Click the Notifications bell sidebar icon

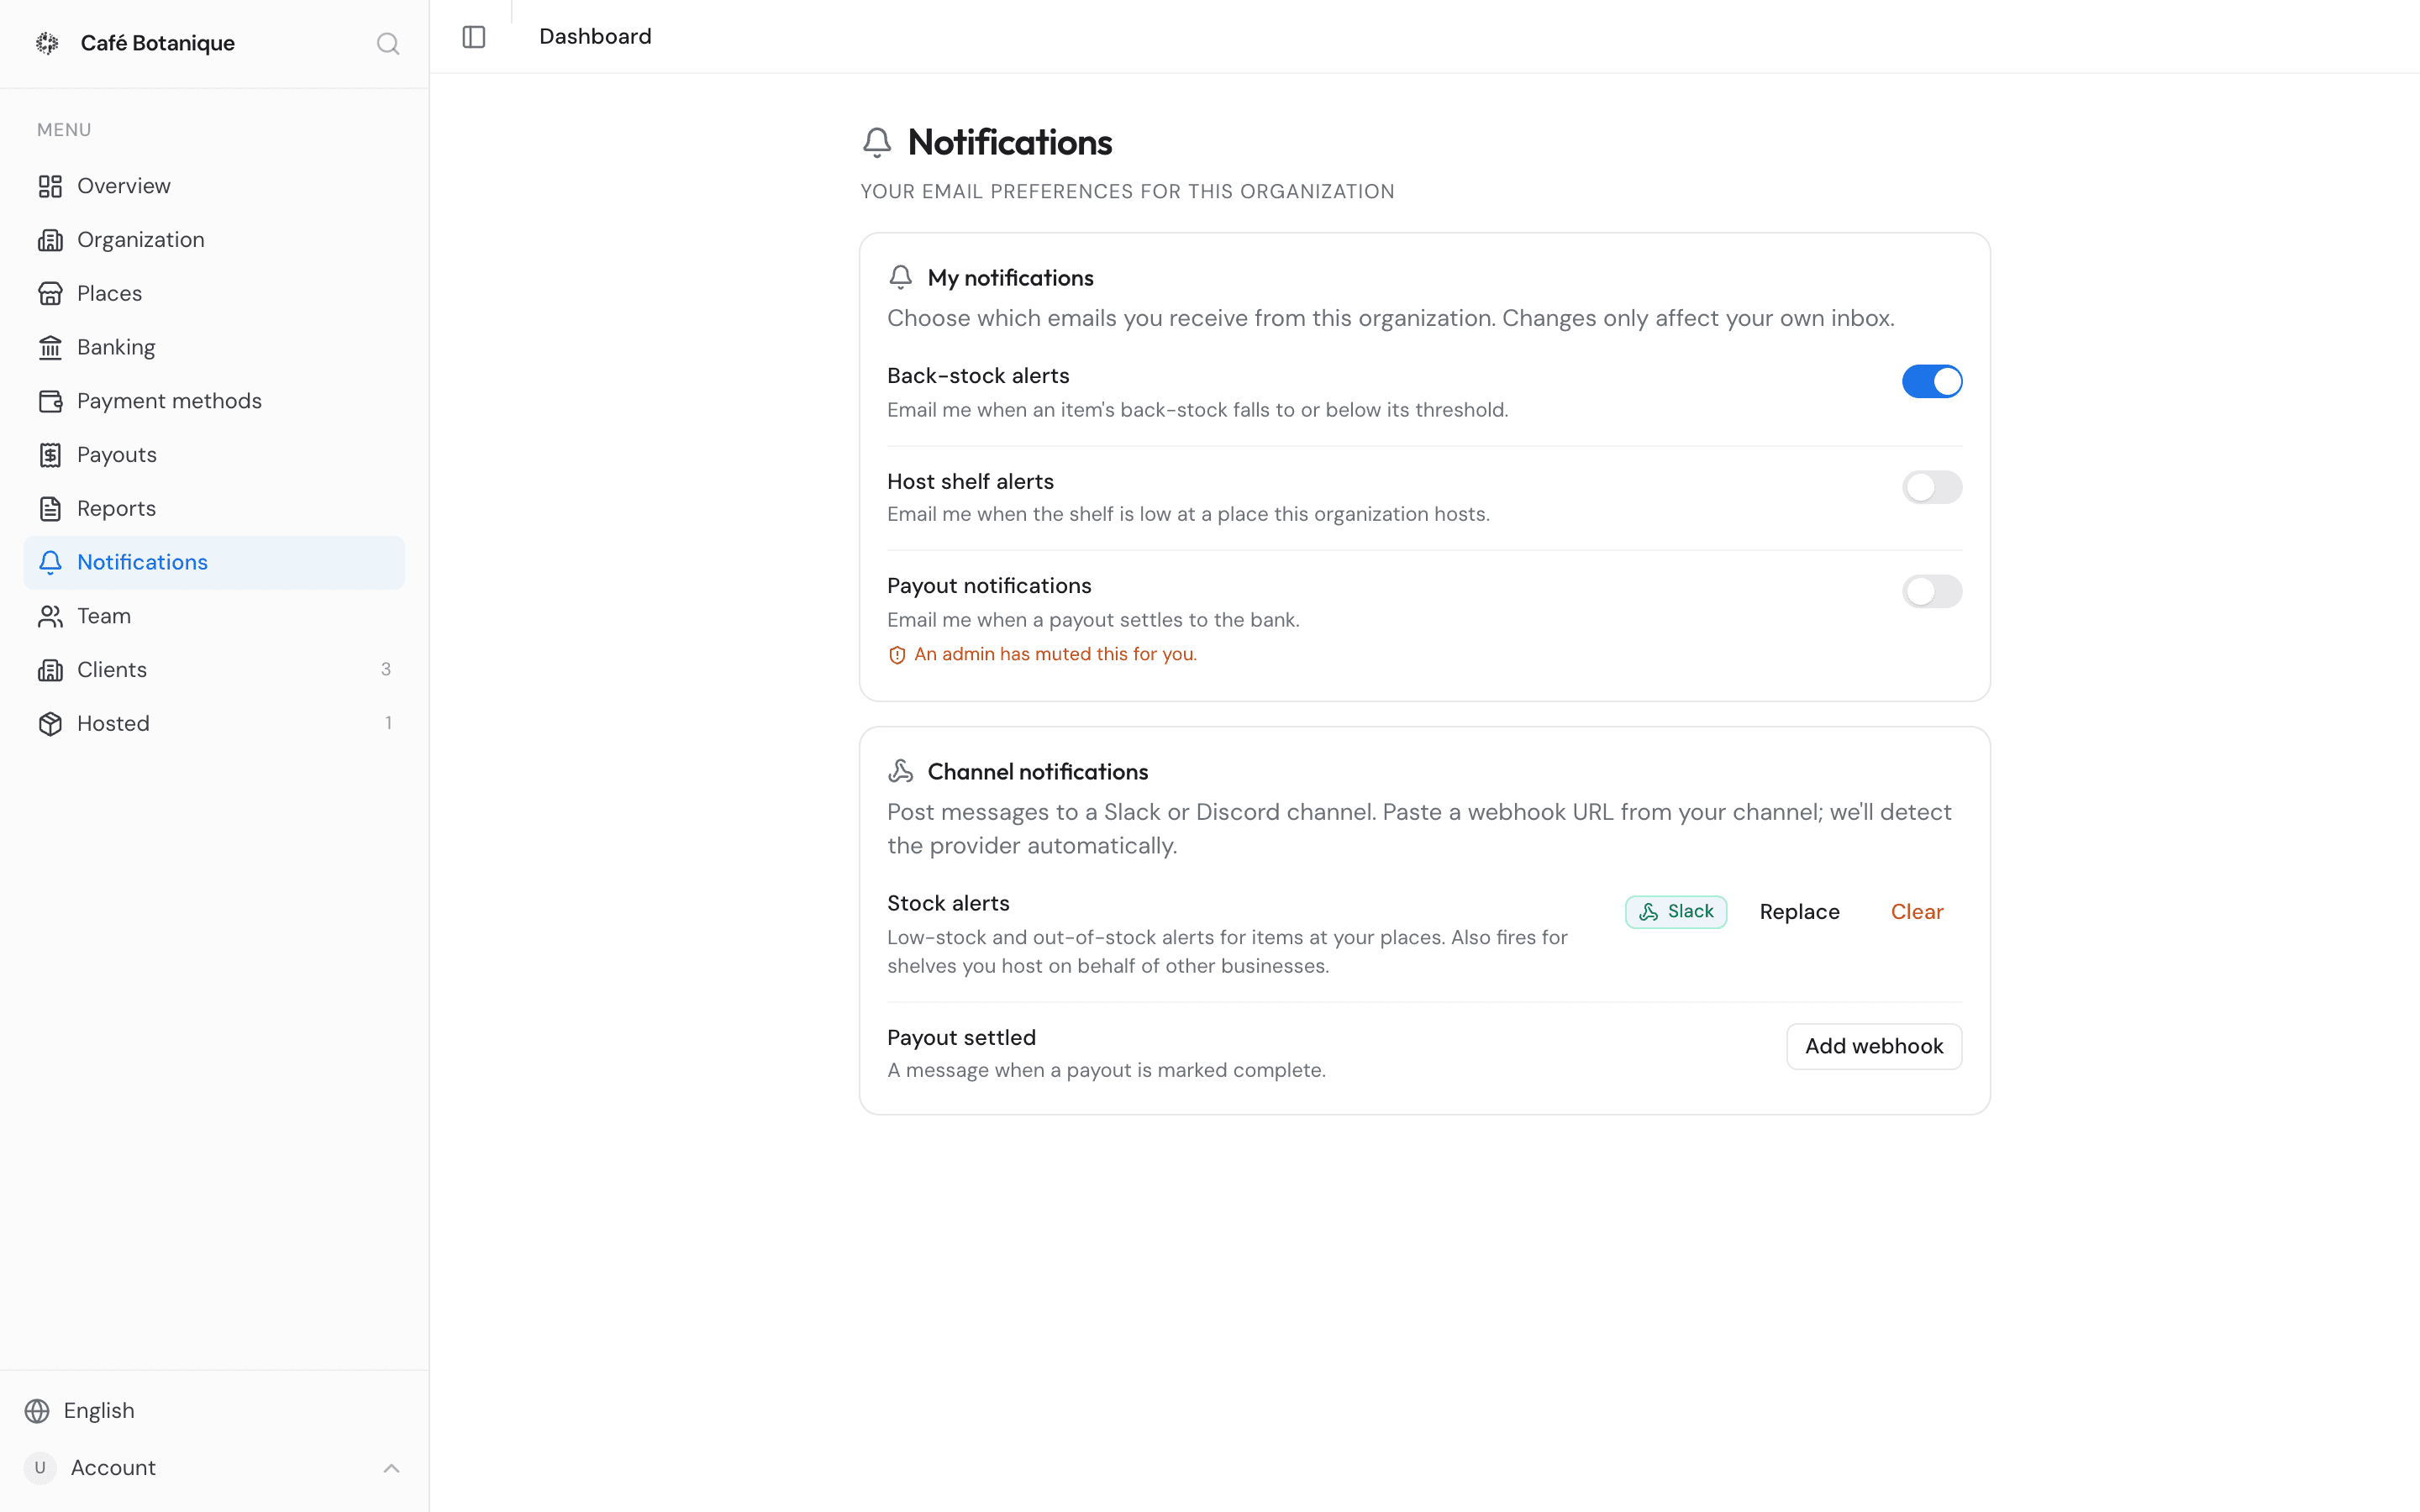click(x=50, y=562)
